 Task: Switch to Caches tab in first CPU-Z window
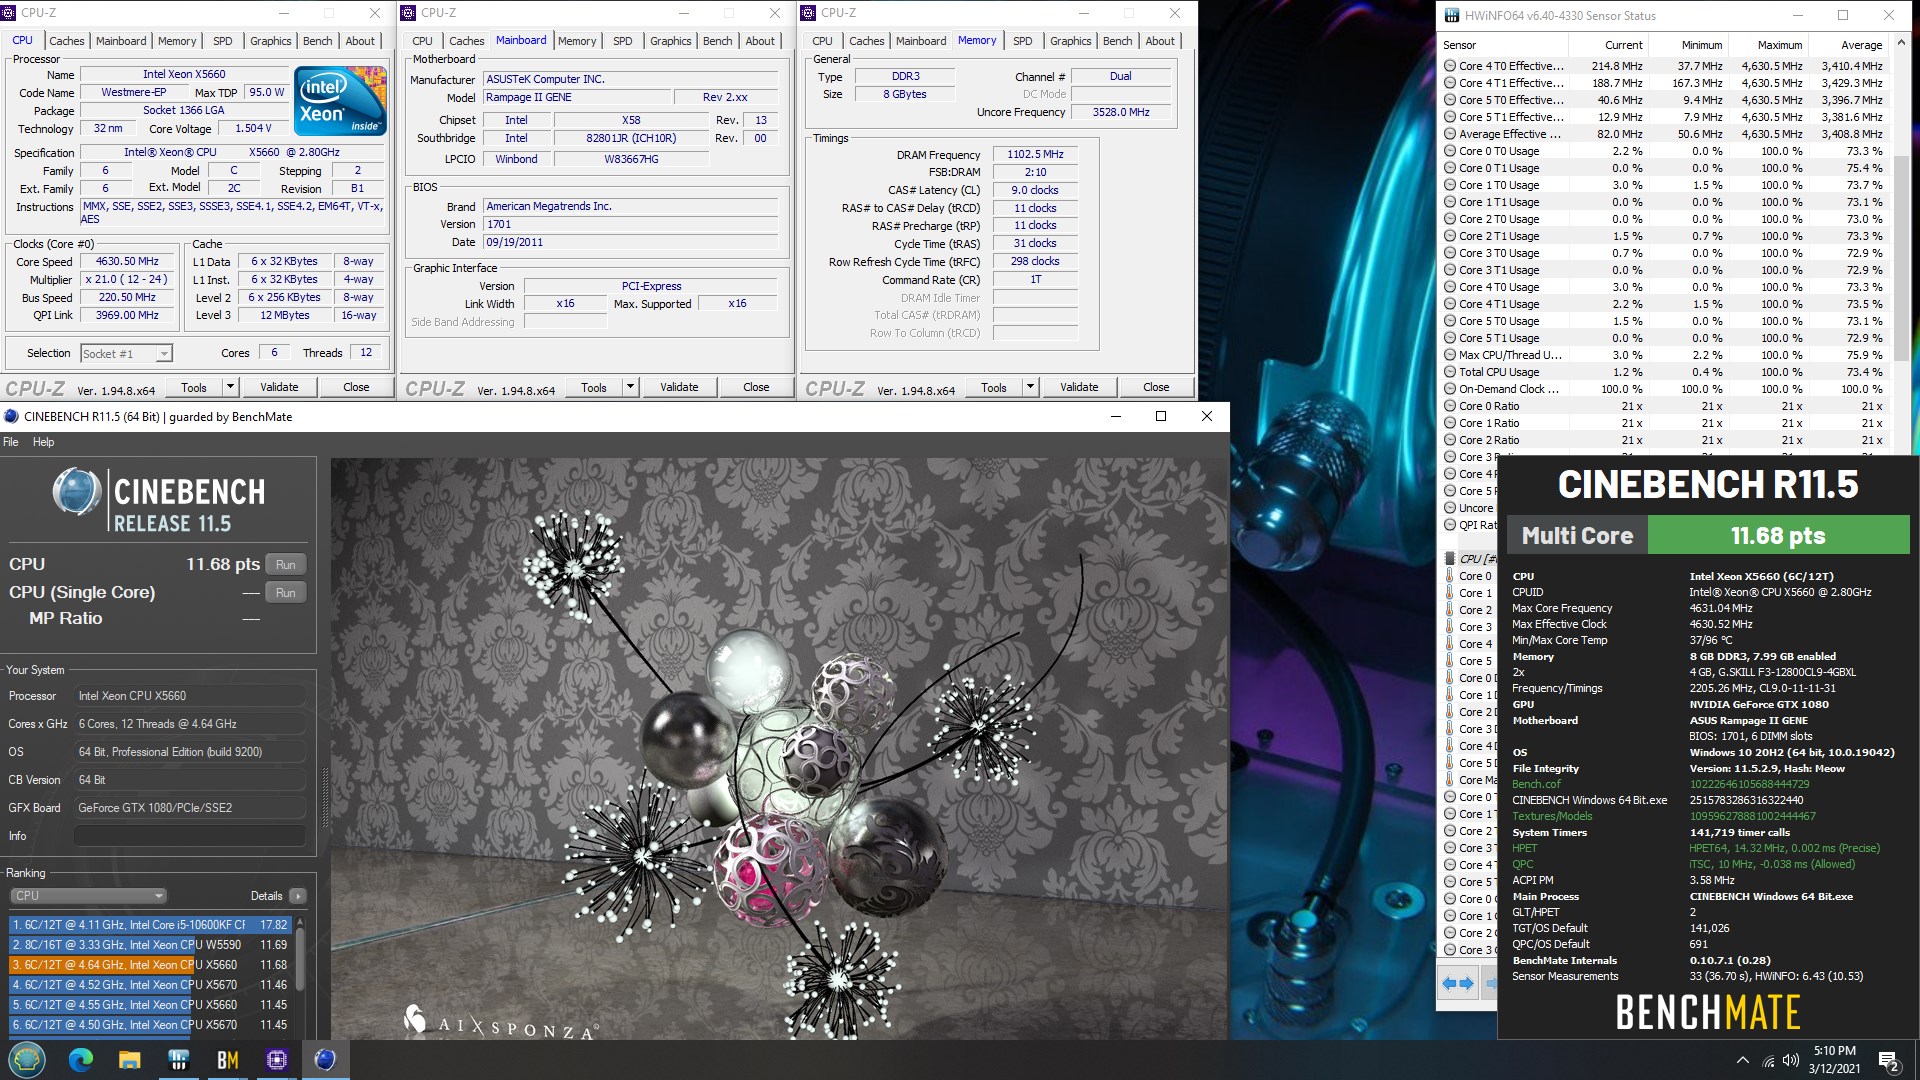point(67,41)
